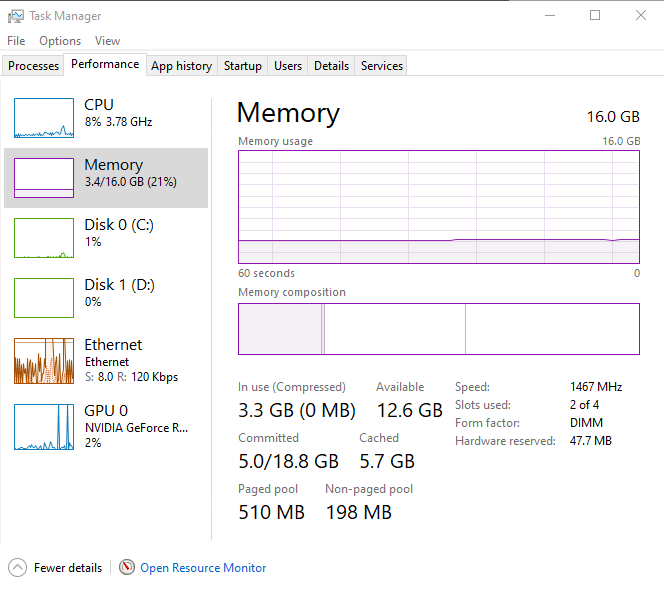Switch to the App history tab
Viewport: 664px width, 592px height.
(x=181, y=66)
